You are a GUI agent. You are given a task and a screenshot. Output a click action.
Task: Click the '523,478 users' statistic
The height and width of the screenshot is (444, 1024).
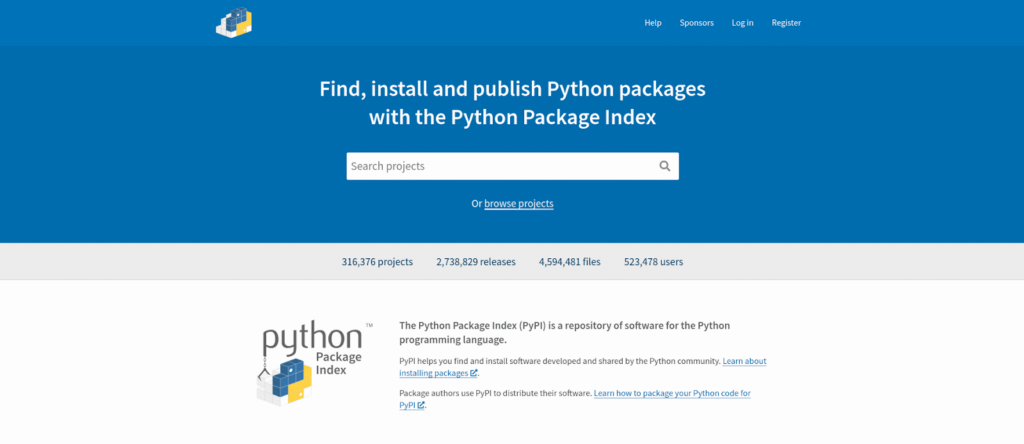coord(653,262)
